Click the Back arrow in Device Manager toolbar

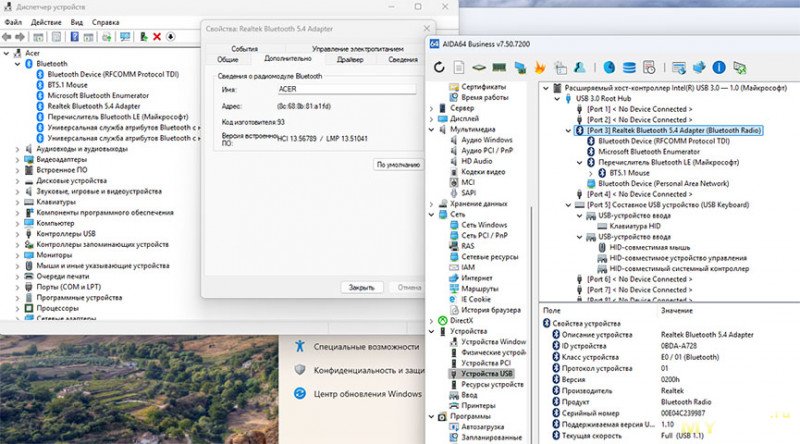[7, 37]
